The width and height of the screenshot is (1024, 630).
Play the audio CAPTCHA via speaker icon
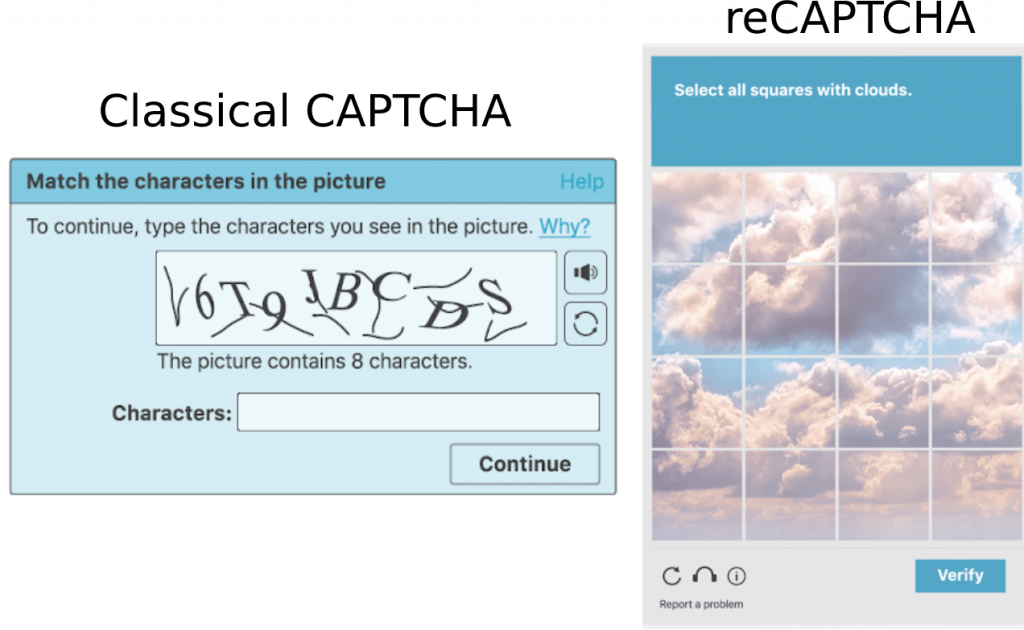tap(585, 272)
